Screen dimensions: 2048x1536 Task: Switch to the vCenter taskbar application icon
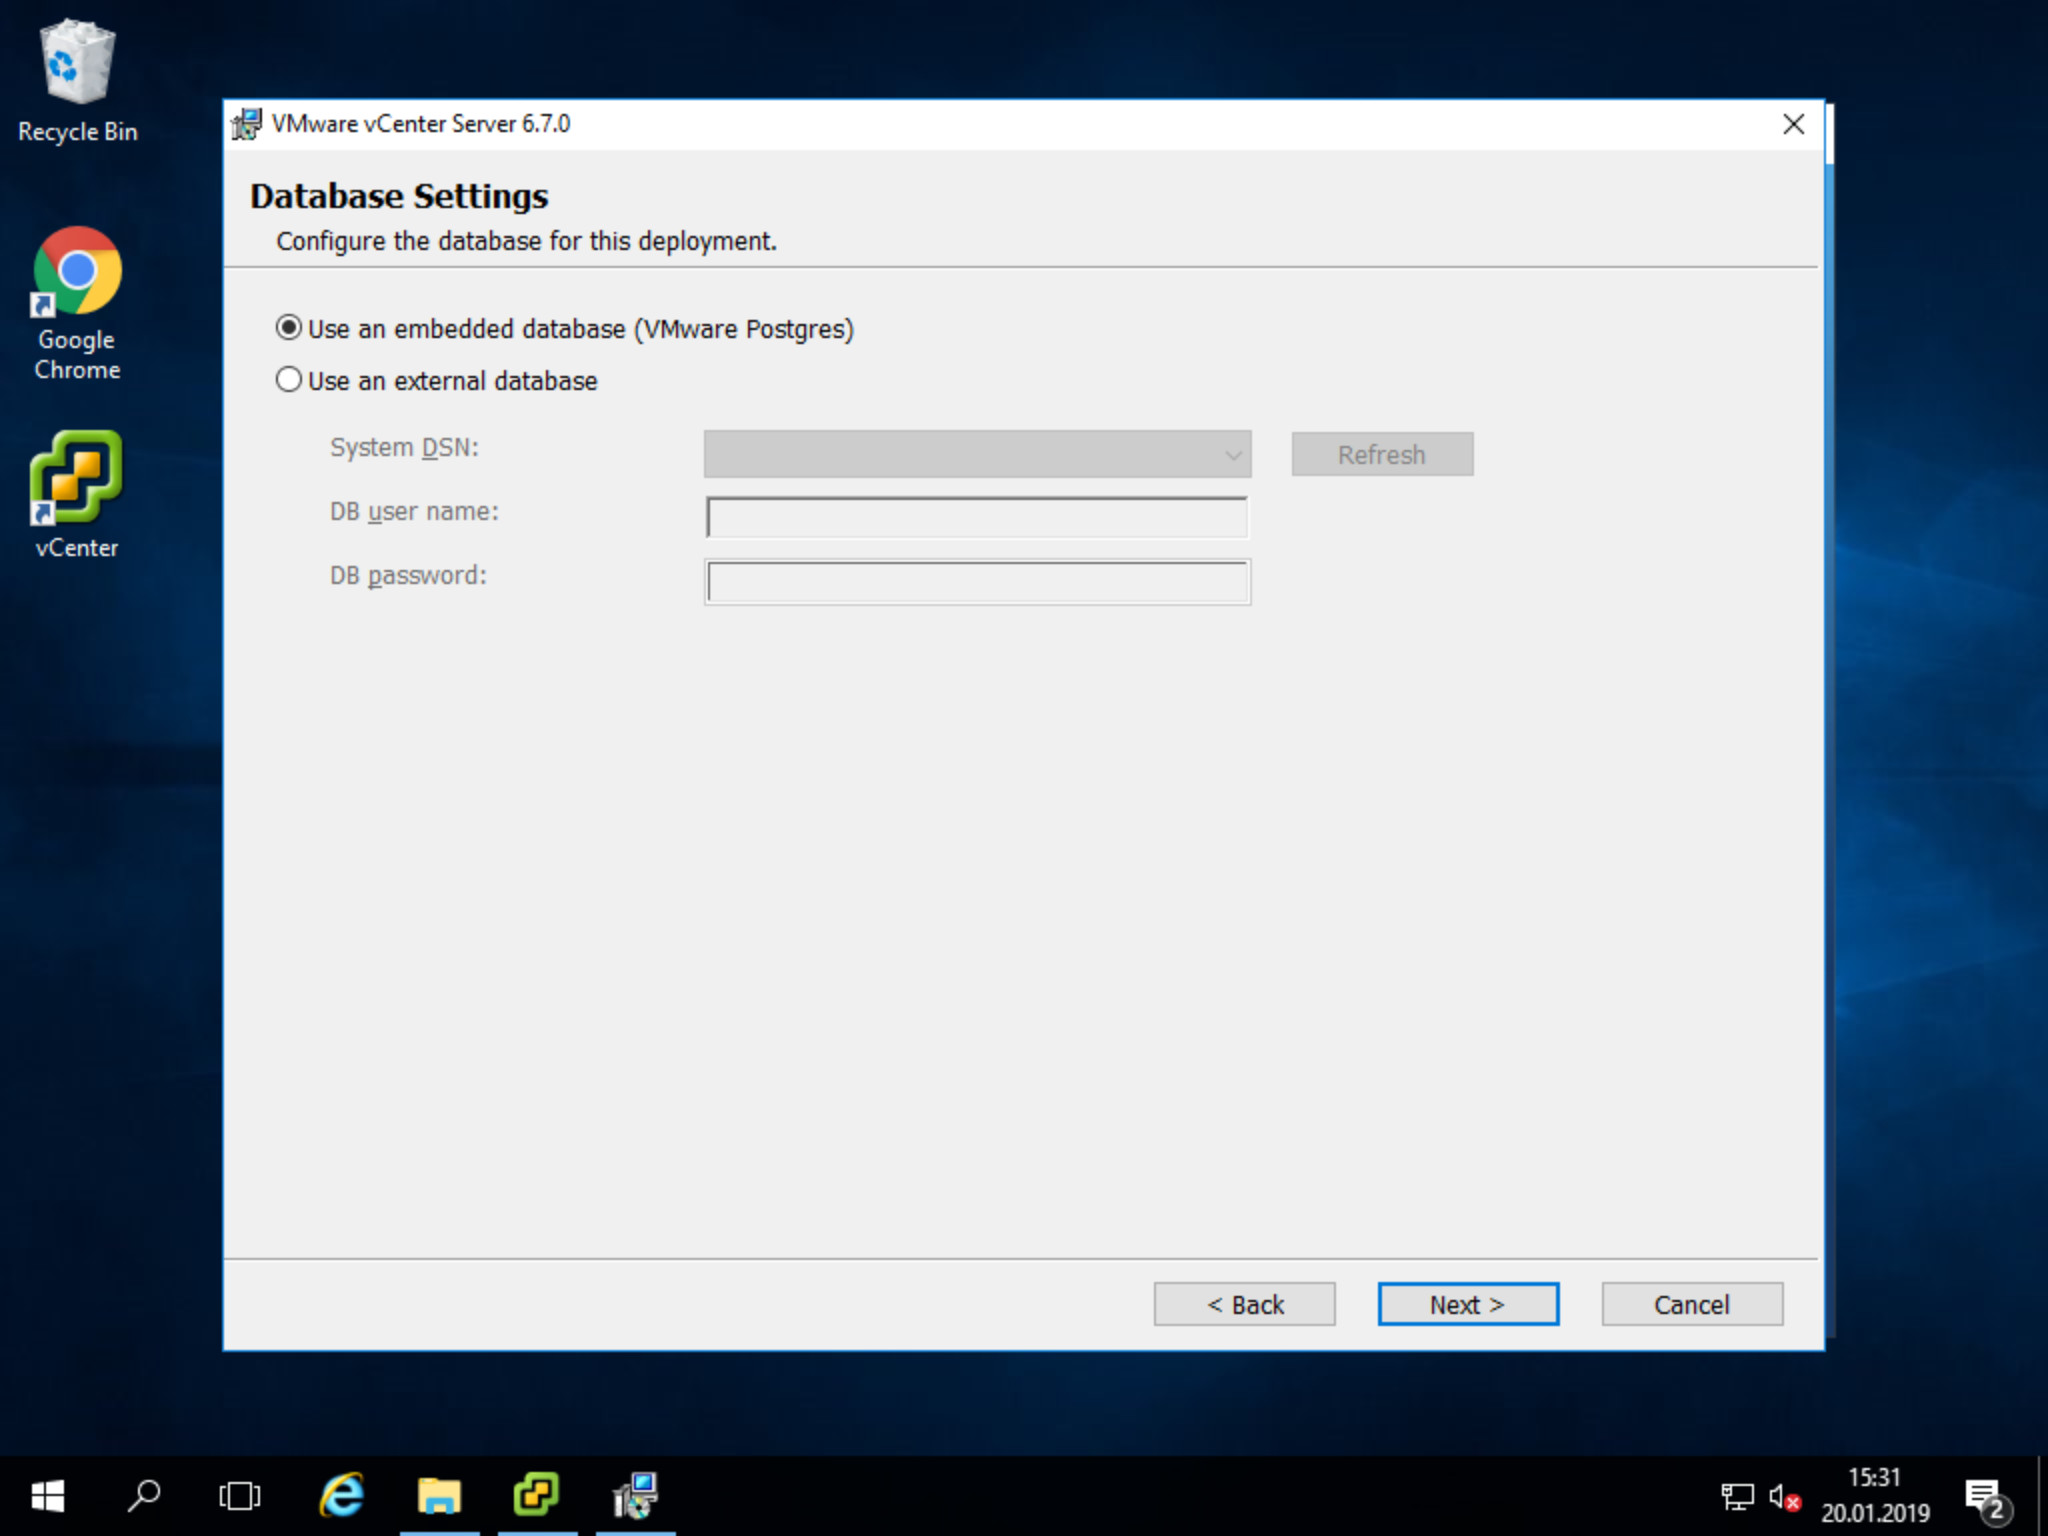coord(537,1496)
